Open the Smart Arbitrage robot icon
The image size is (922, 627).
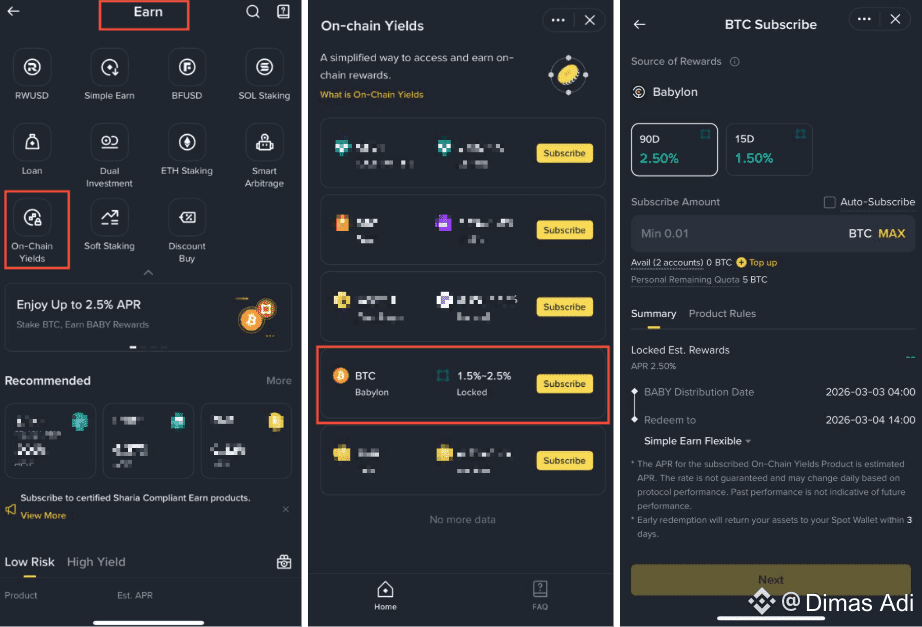[264, 142]
